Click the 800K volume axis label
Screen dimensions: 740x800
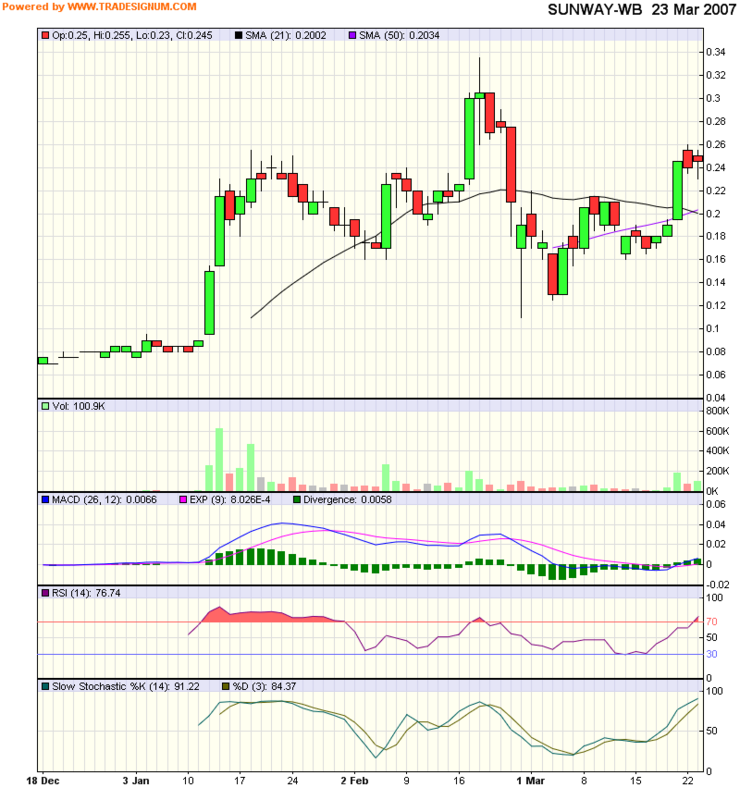pyautogui.click(x=718, y=411)
